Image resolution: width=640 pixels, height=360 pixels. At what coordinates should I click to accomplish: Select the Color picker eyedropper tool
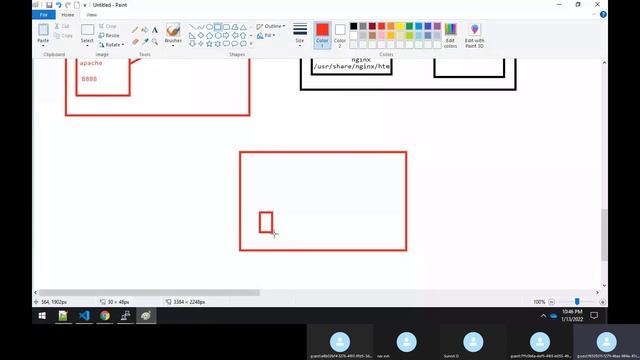point(144,42)
